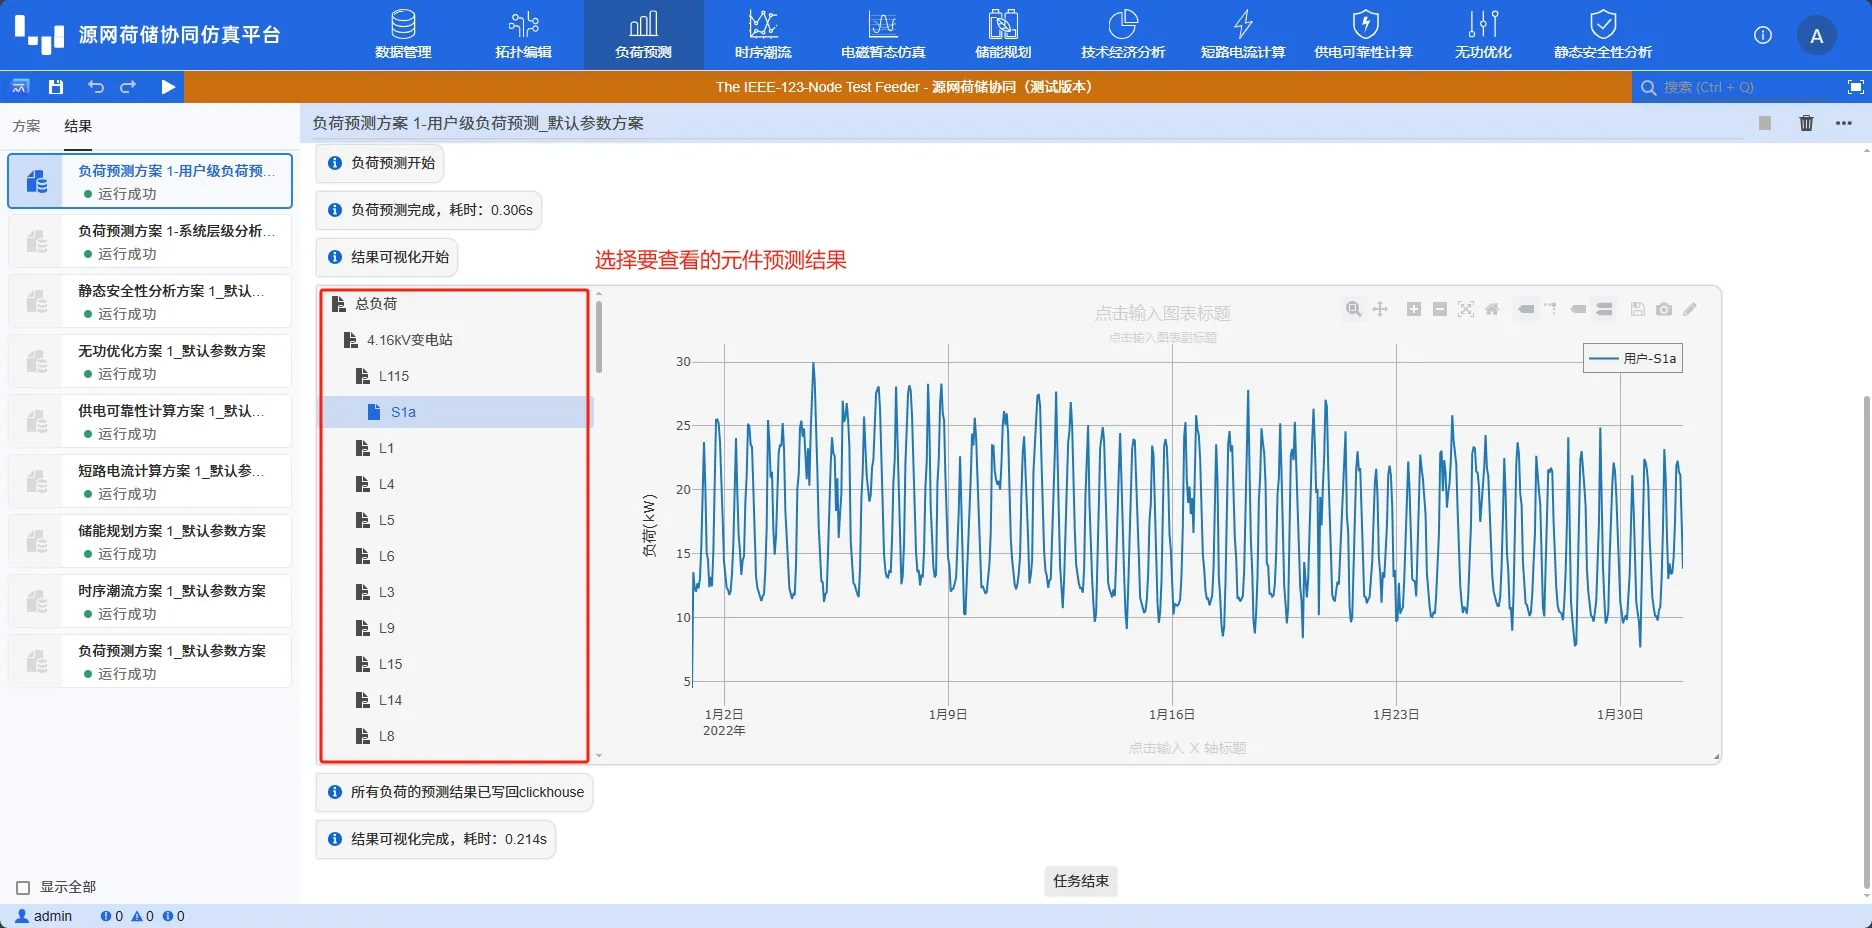Click the redo arrow icon

[128, 87]
